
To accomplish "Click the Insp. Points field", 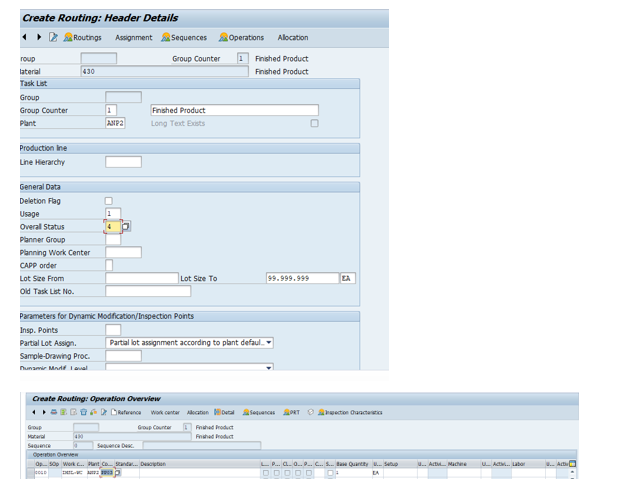I will (113, 330).
